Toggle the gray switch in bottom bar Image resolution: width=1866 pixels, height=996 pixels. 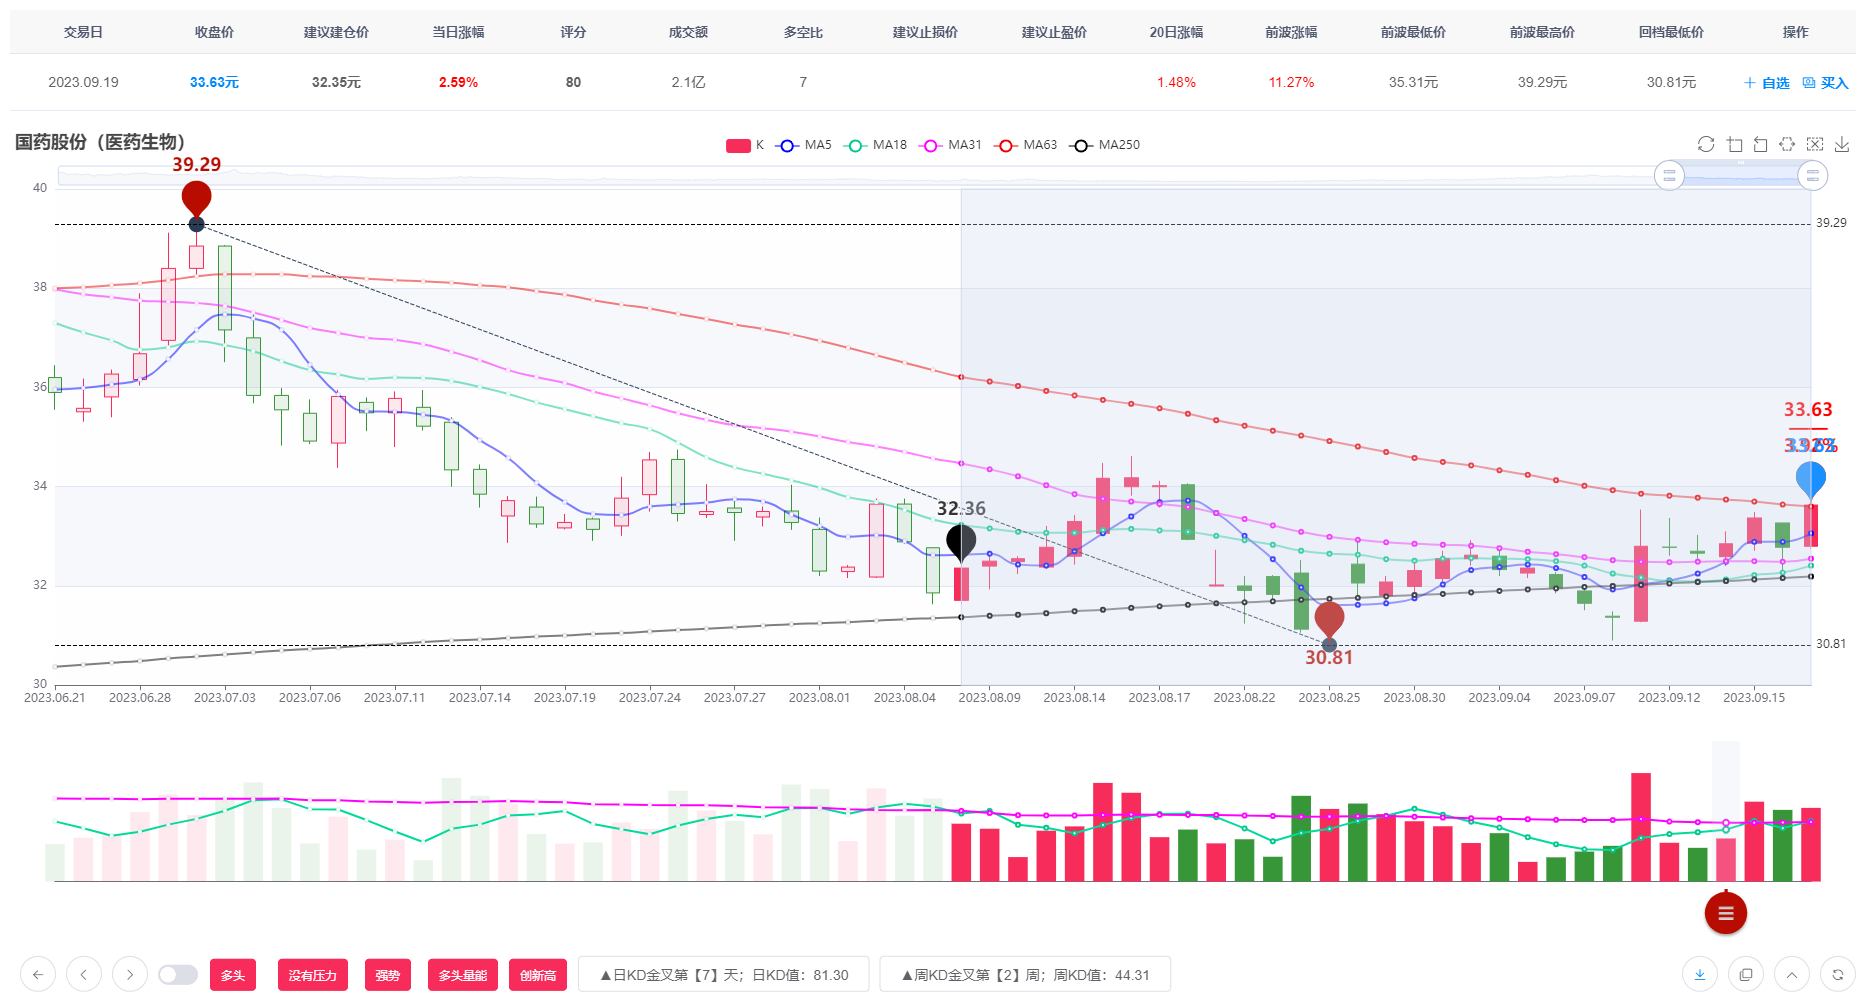coord(178,974)
